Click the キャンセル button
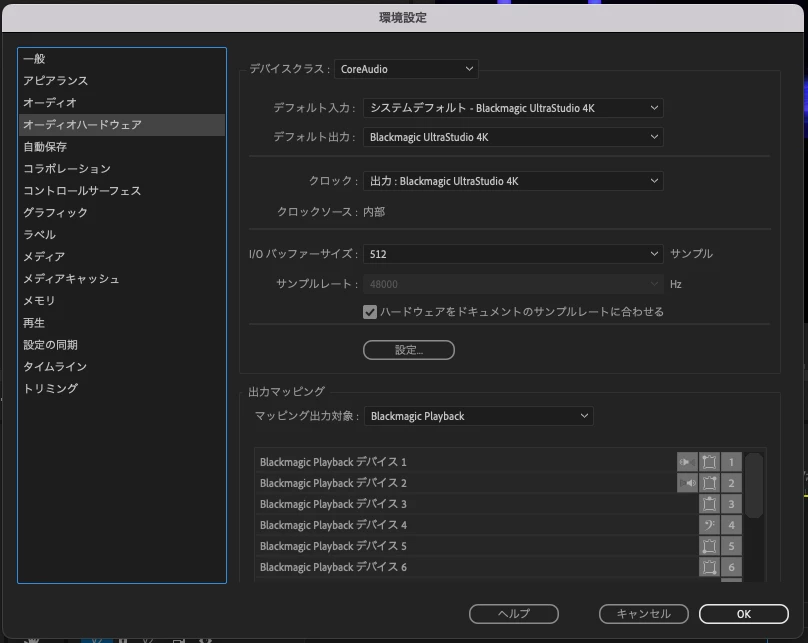Viewport: 808px width, 643px height. click(x=644, y=614)
